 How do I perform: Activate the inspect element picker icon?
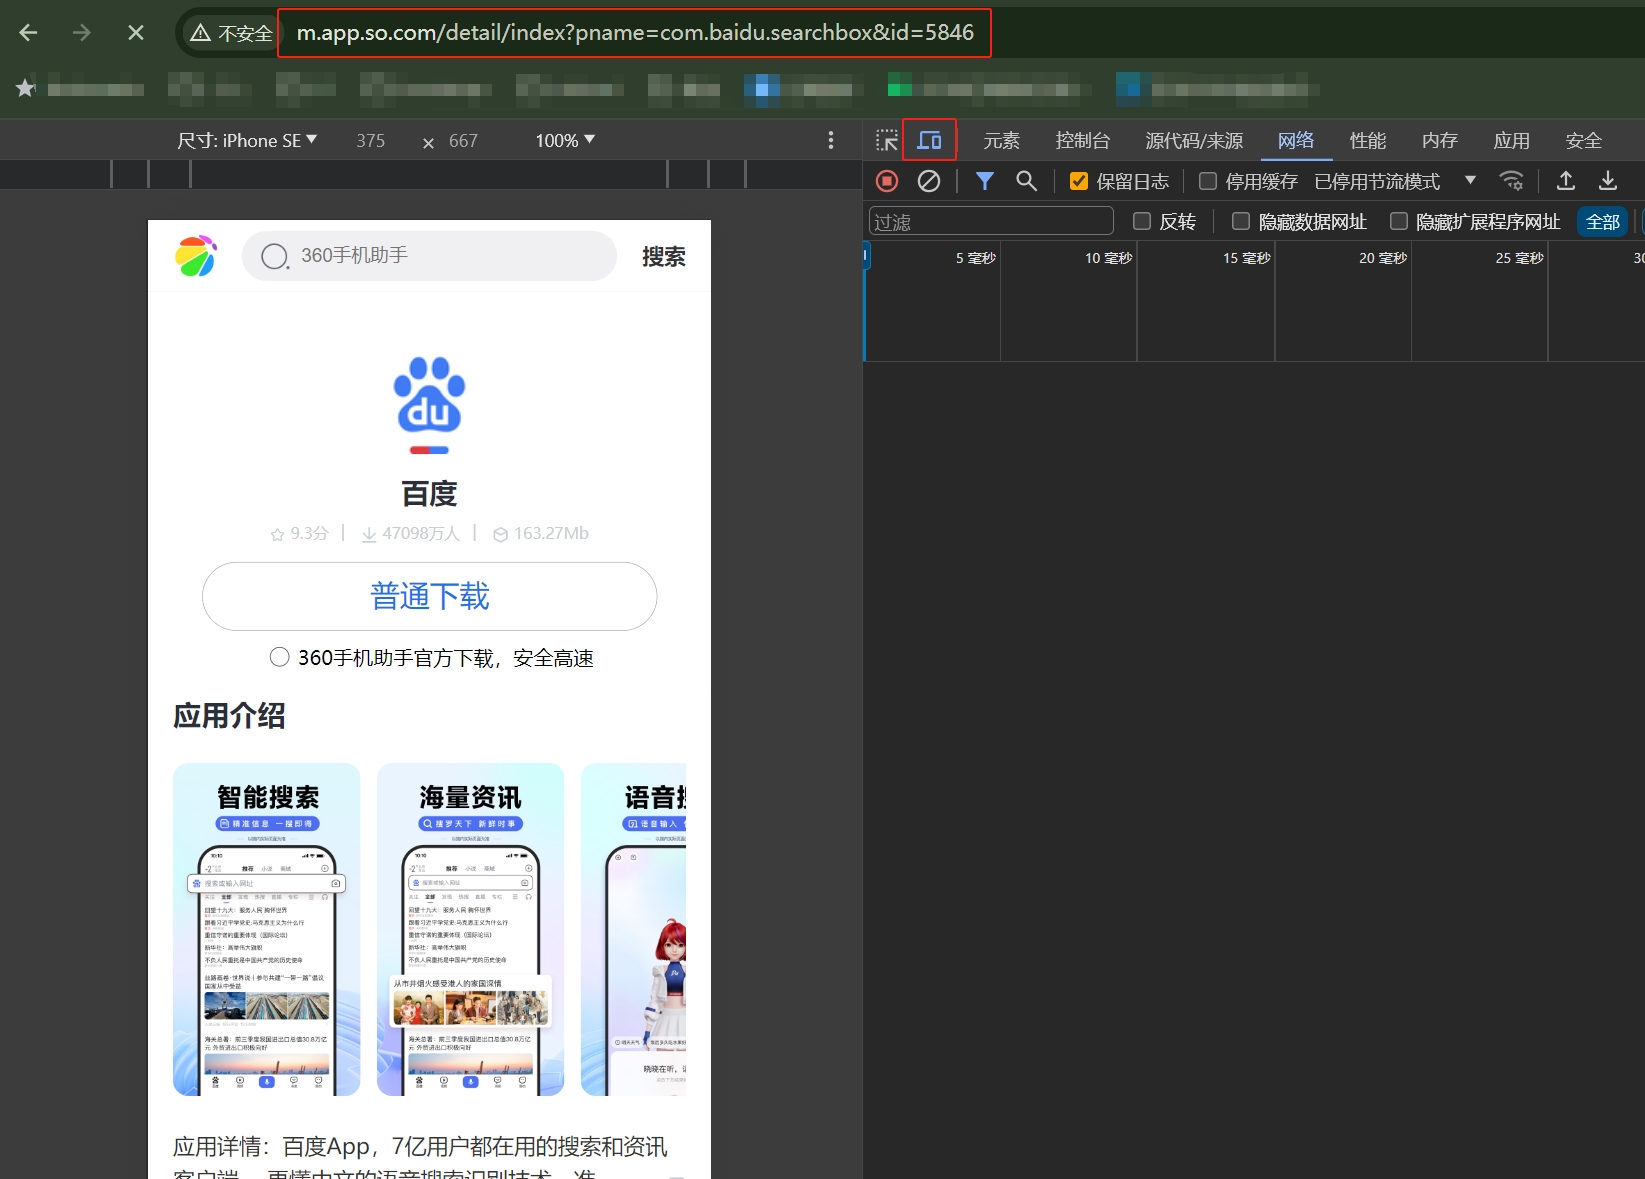pyautogui.click(x=886, y=140)
